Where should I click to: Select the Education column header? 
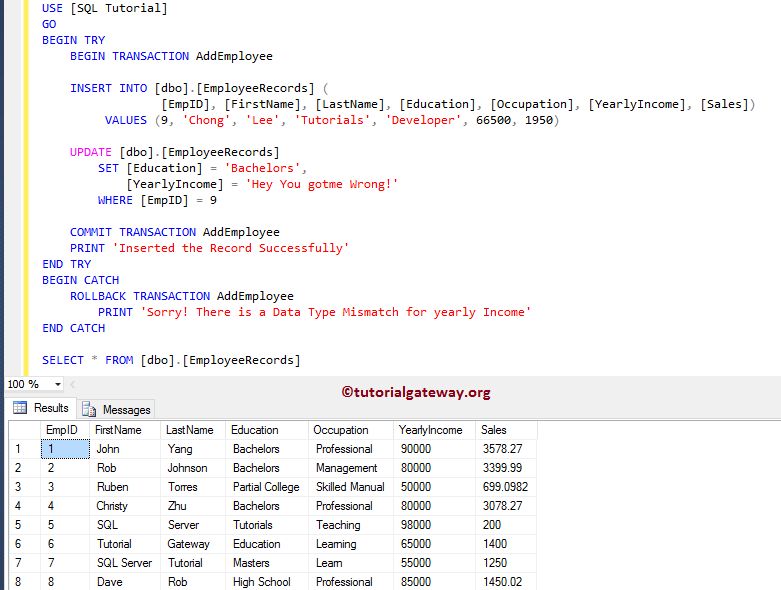(x=267, y=430)
